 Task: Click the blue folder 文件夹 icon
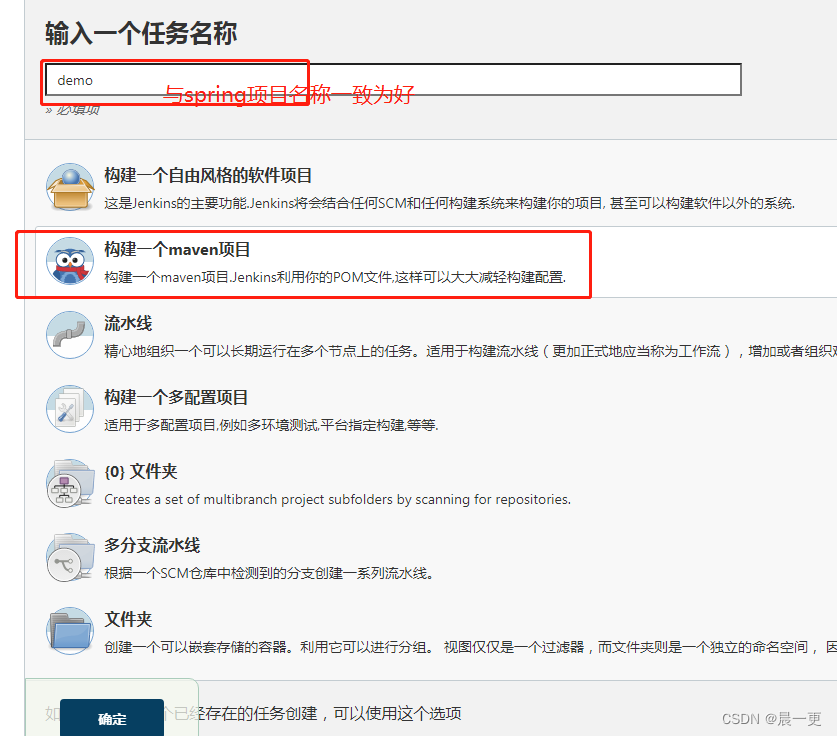70,631
